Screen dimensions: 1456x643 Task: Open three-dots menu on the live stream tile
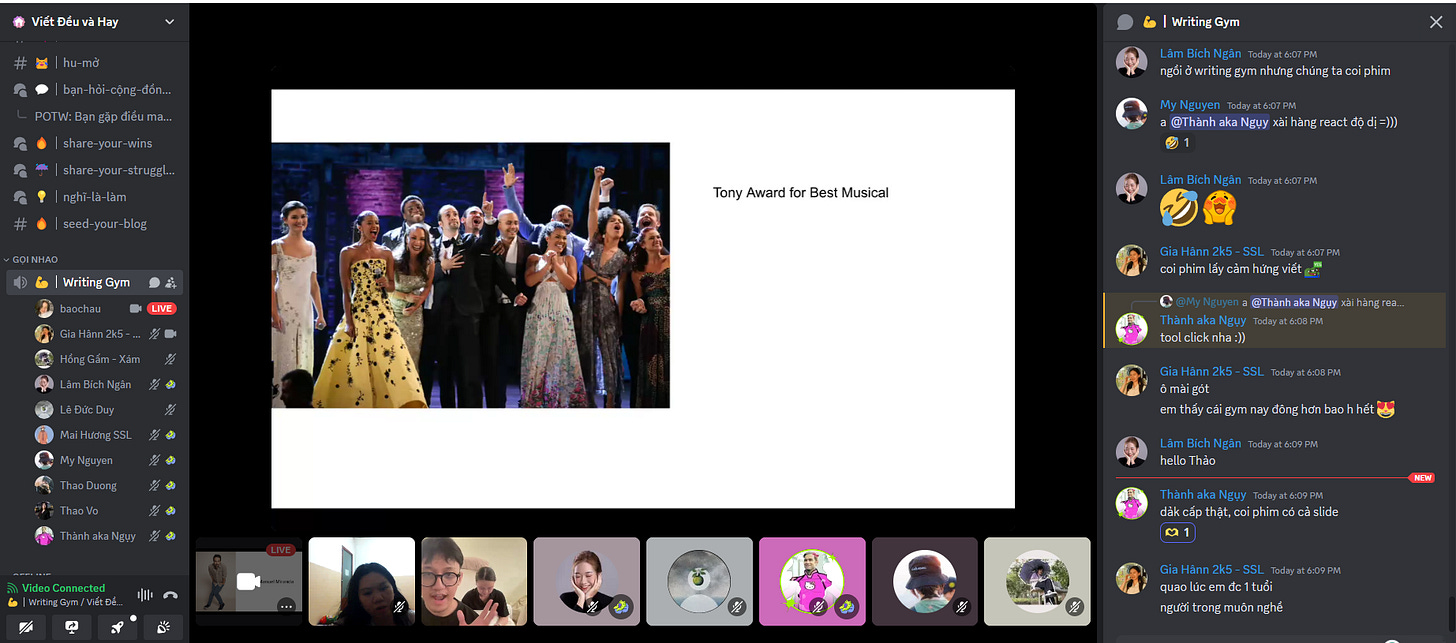pyautogui.click(x=286, y=605)
